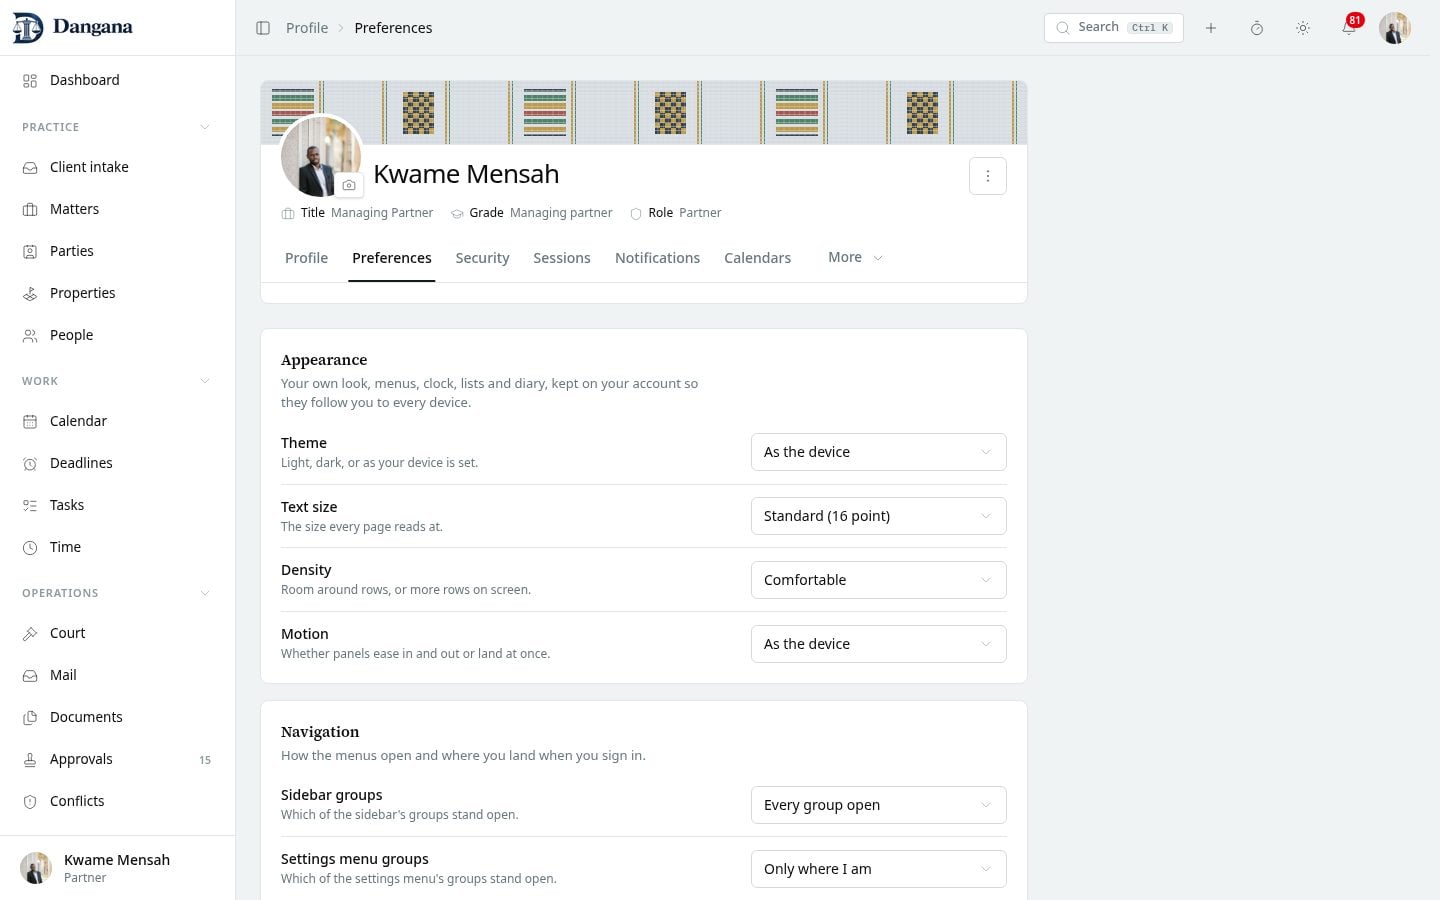View Deadlines in the sidebar
The height and width of the screenshot is (900, 1440).
coord(118,463)
